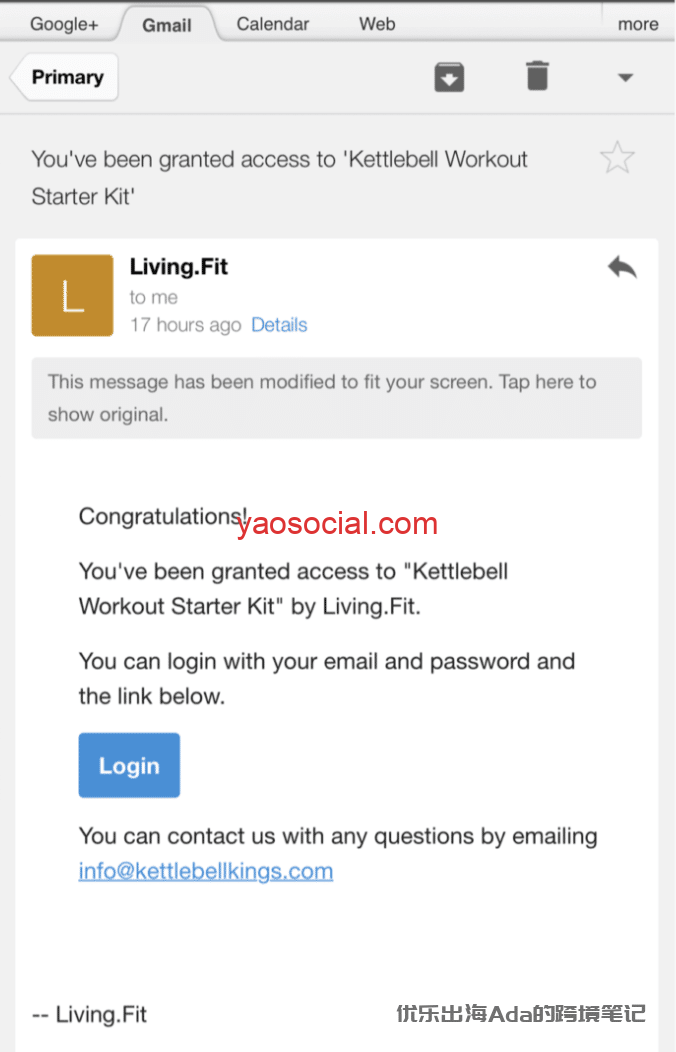This screenshot has width=676, height=1052.
Task: Select the Gmail tab
Action: coord(167,25)
